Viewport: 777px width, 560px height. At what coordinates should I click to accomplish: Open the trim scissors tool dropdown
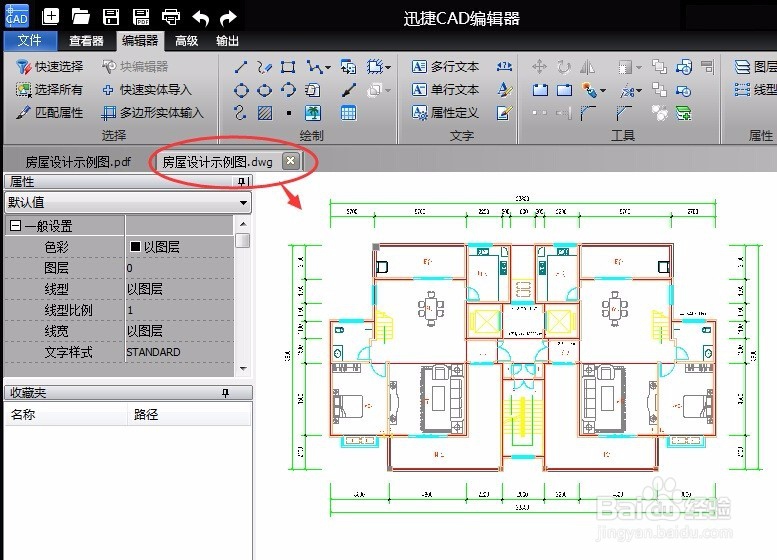click(x=639, y=91)
